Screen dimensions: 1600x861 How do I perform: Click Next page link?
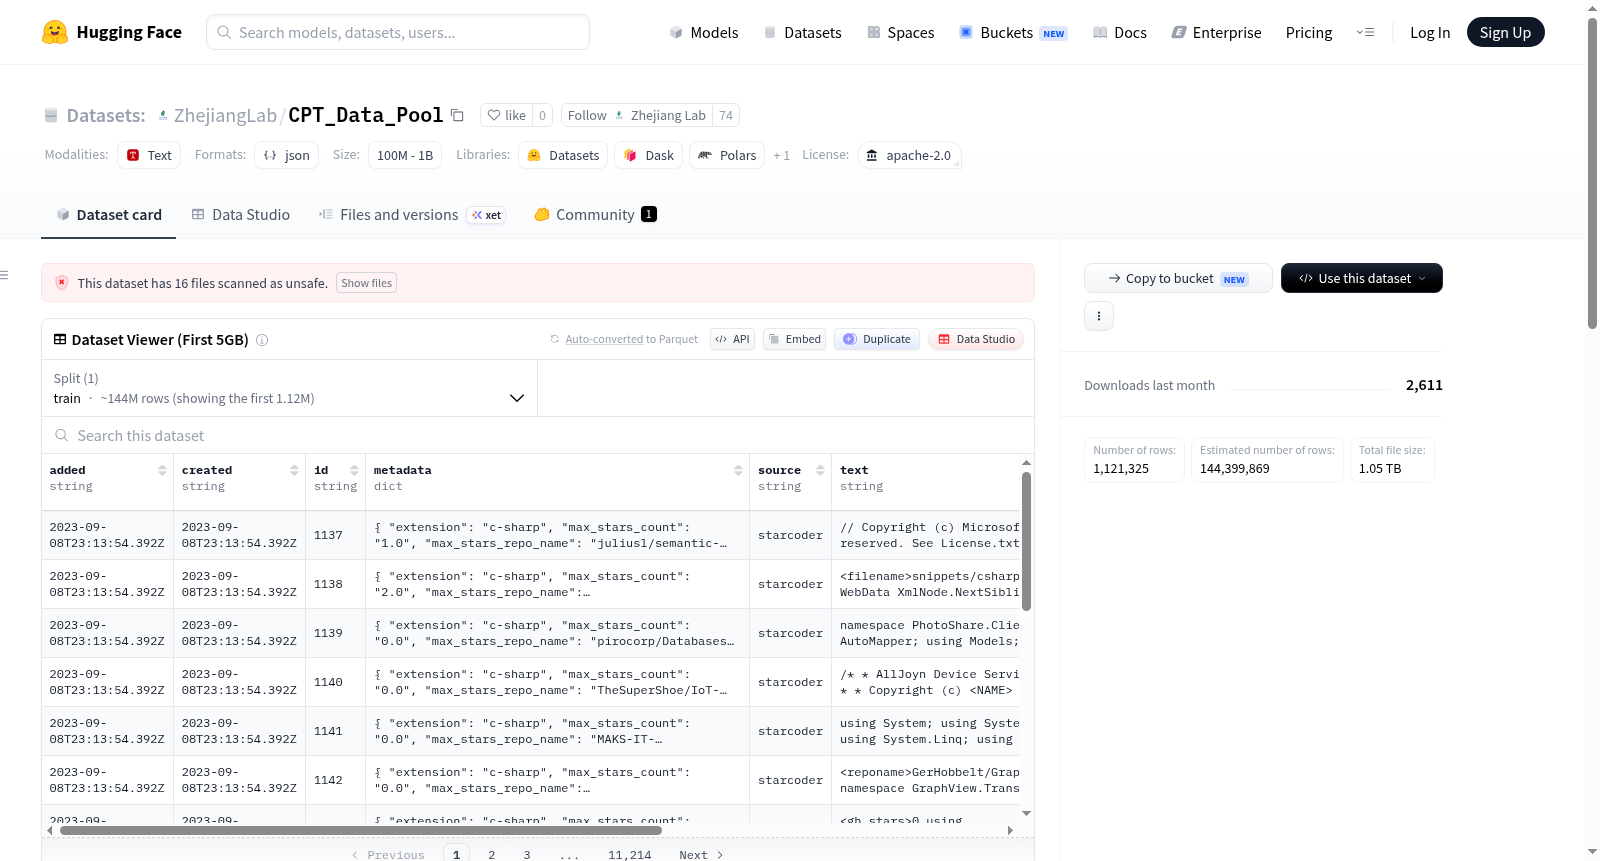(701, 855)
